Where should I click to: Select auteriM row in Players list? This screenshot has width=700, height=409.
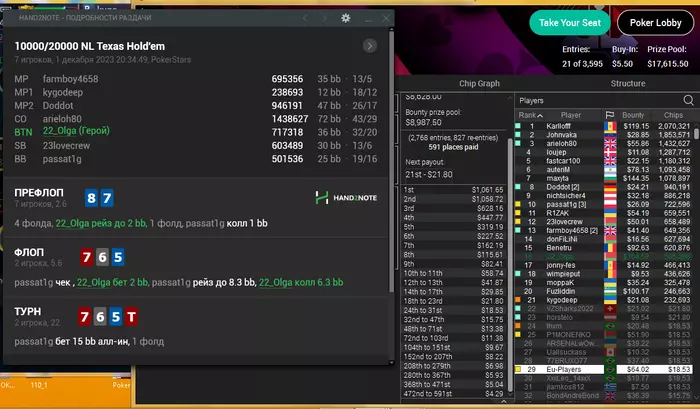[x=603, y=170]
